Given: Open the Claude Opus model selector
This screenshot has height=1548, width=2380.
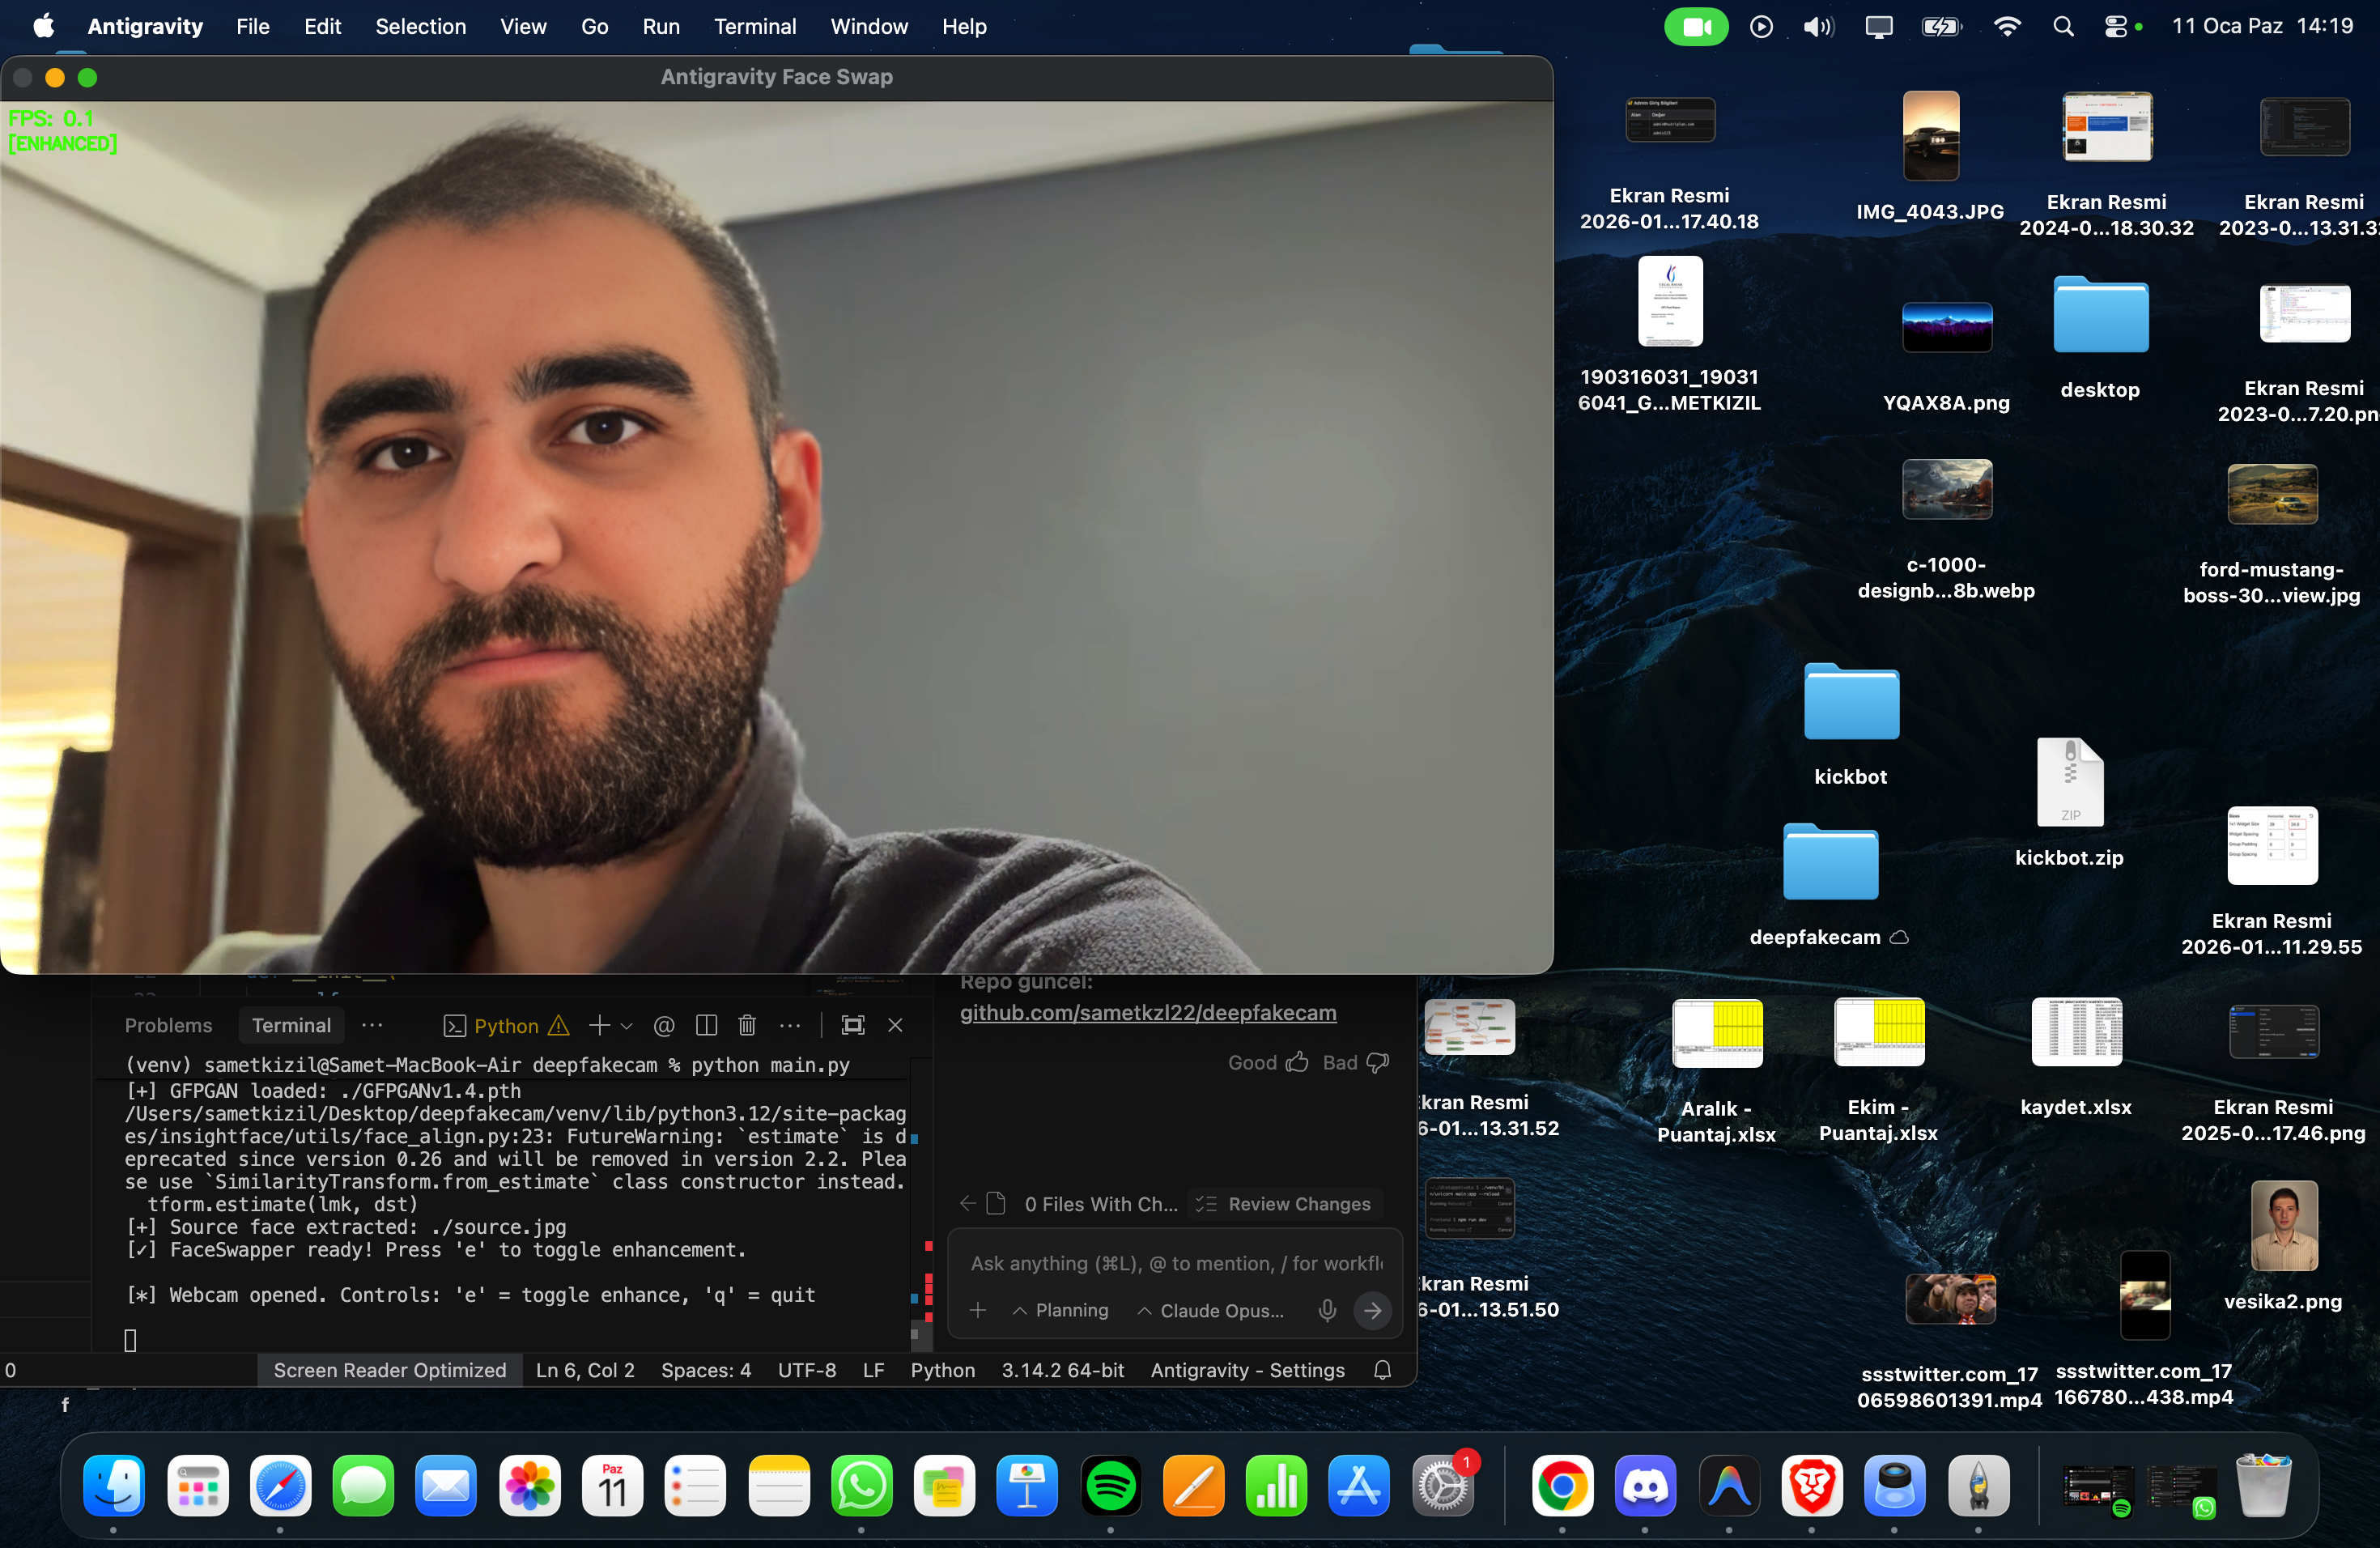Looking at the screenshot, I should coord(1210,1310).
